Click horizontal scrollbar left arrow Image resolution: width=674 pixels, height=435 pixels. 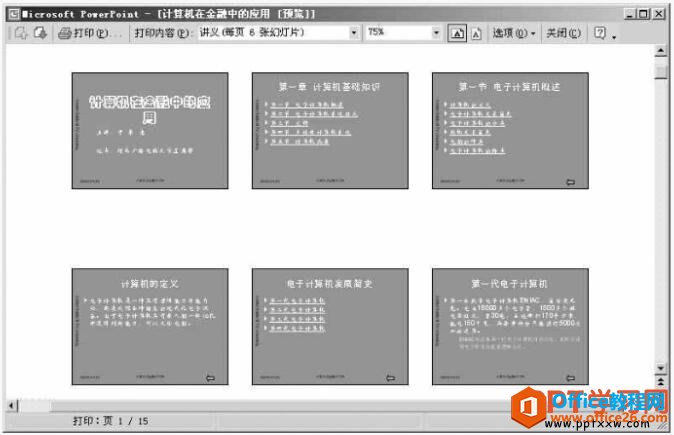(12, 405)
